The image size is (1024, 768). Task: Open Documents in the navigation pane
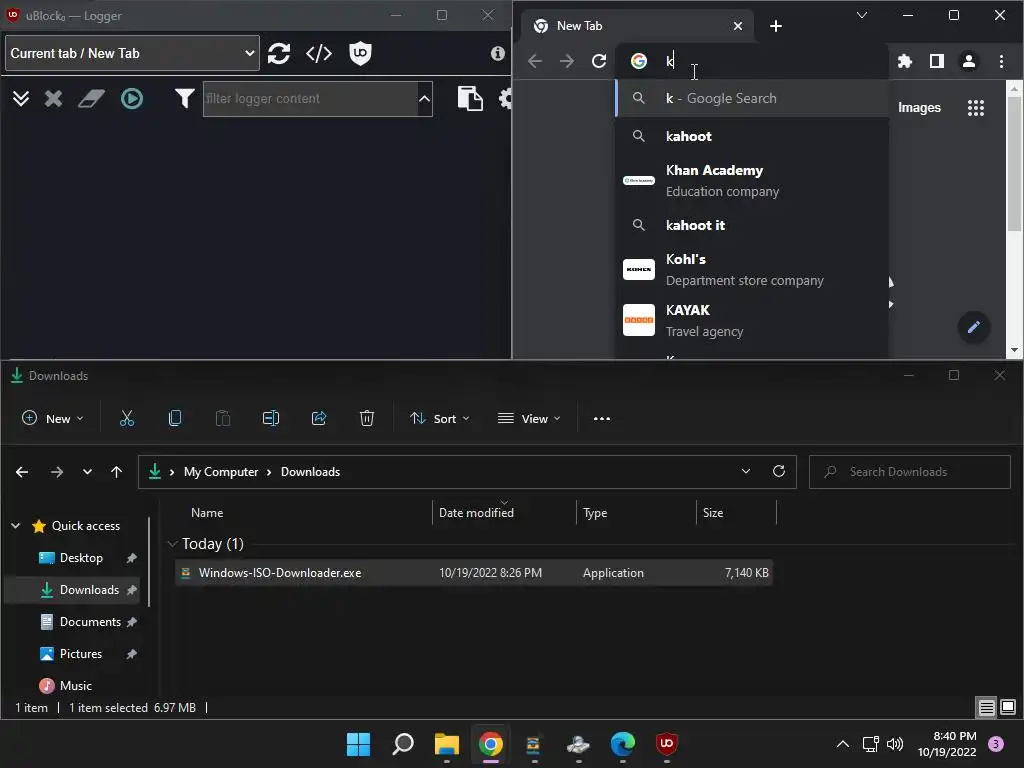pos(90,622)
